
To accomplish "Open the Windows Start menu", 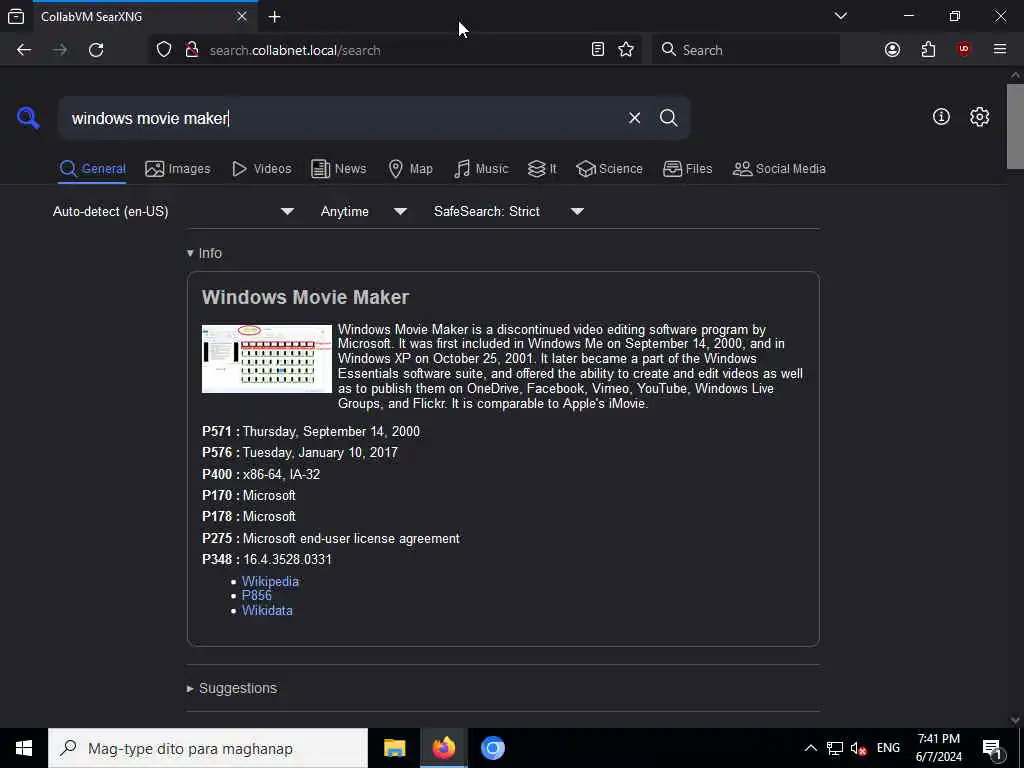I will (24, 748).
